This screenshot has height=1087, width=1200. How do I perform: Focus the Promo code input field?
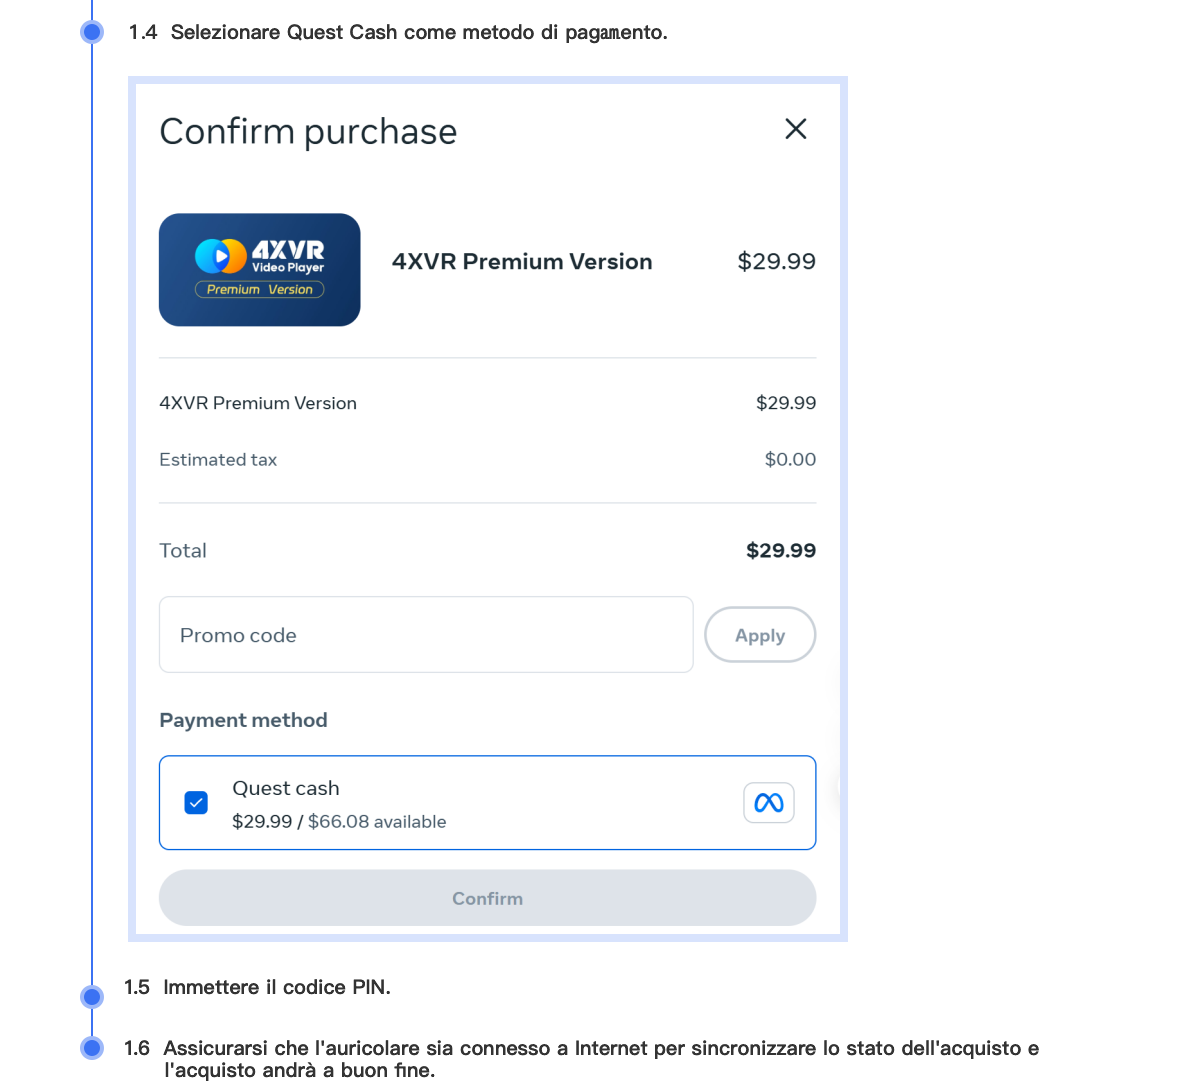tap(426, 635)
